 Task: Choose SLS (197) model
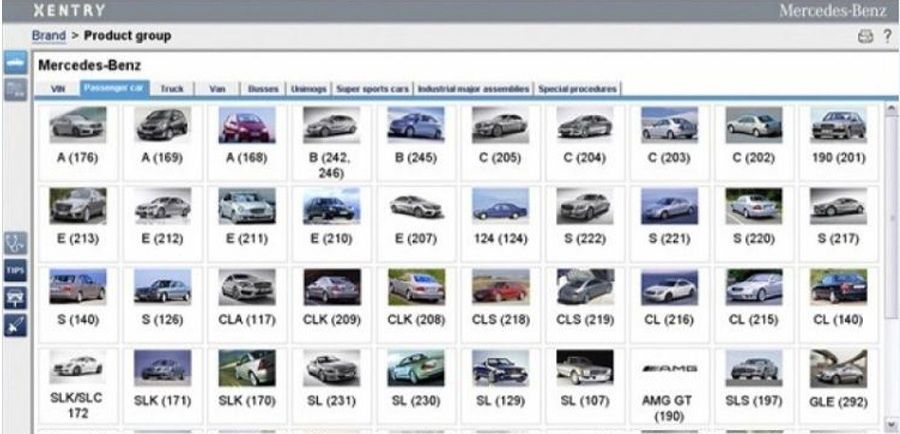pos(754,386)
